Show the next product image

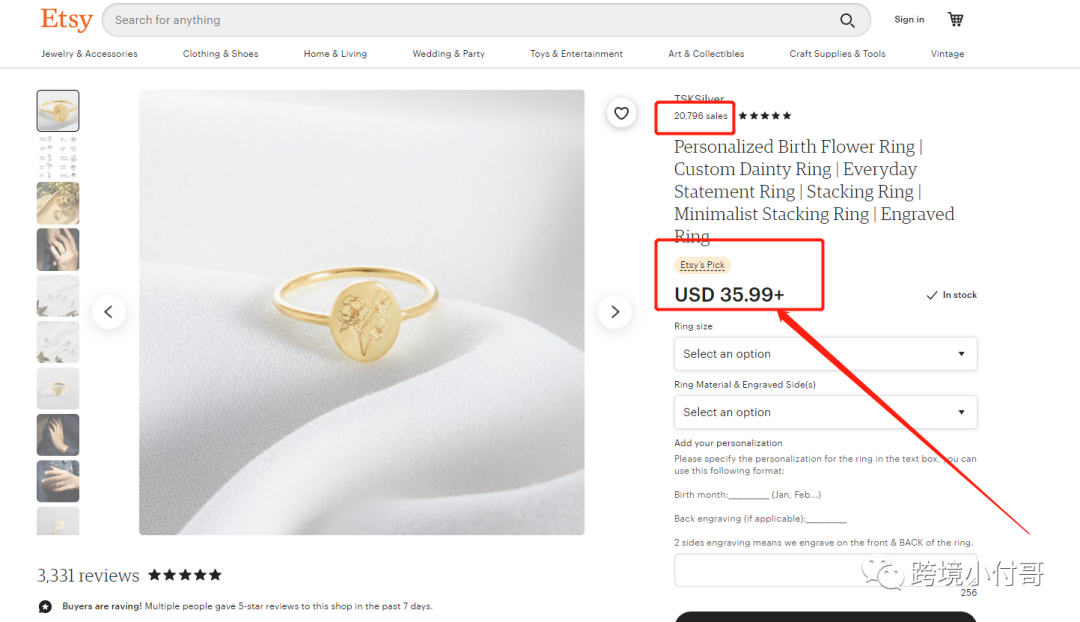[614, 311]
